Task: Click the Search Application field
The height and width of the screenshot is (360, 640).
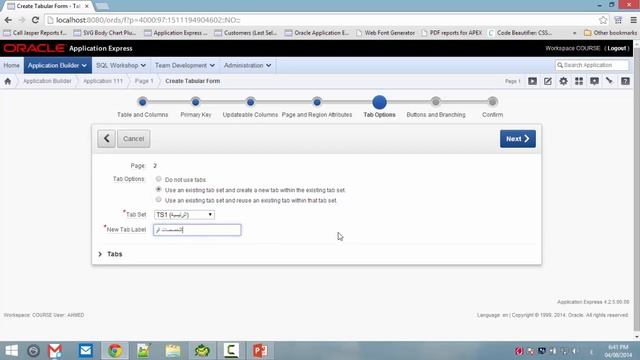Action: (x=592, y=65)
